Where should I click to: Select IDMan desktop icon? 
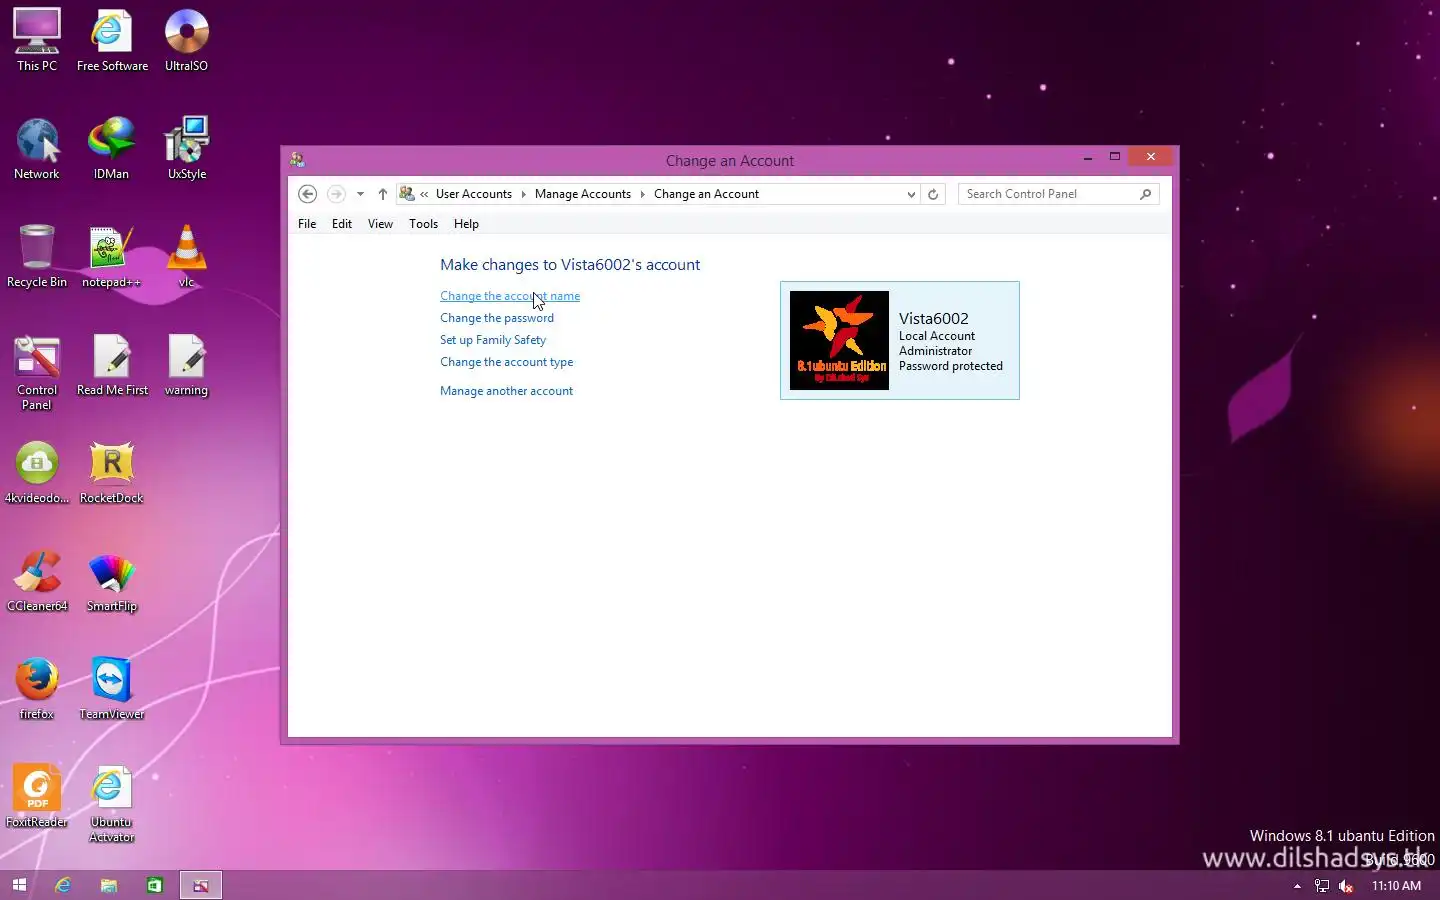pos(111,149)
